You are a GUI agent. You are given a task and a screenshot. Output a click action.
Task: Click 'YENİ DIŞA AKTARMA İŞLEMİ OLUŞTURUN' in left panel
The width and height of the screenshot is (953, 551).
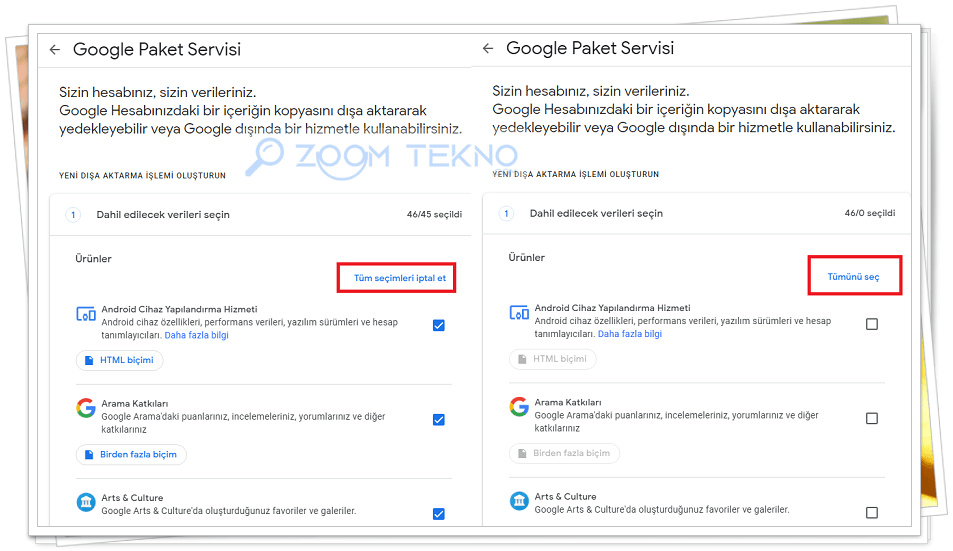click(x=142, y=176)
